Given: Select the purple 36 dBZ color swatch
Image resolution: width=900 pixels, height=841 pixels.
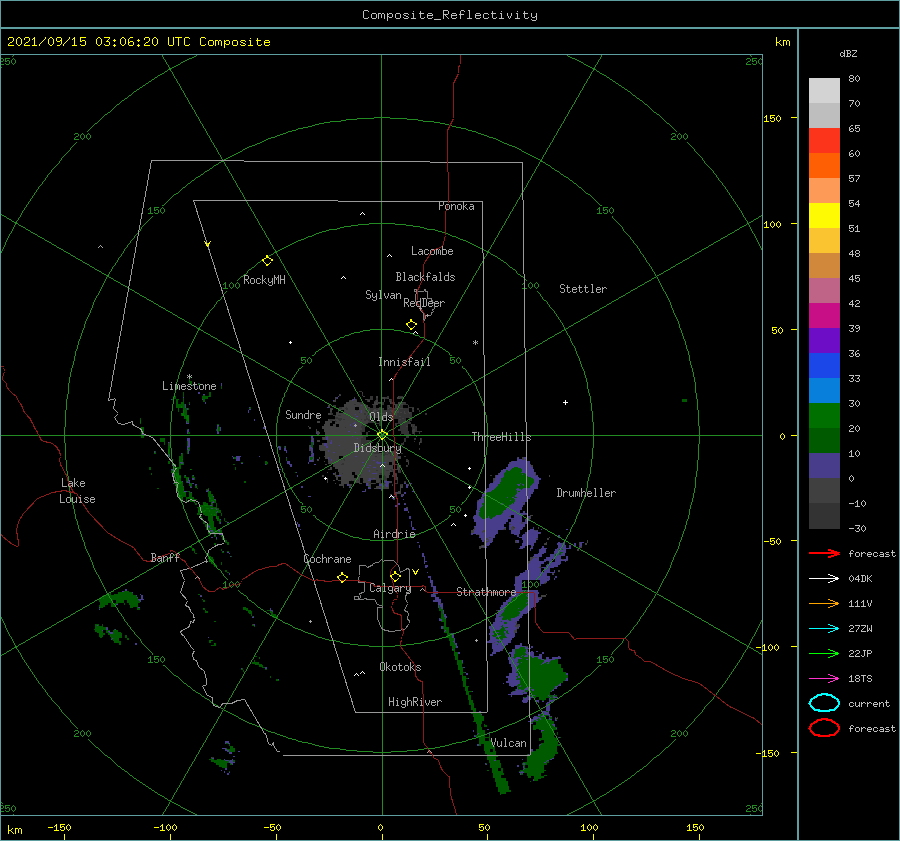Looking at the screenshot, I should pos(824,340).
